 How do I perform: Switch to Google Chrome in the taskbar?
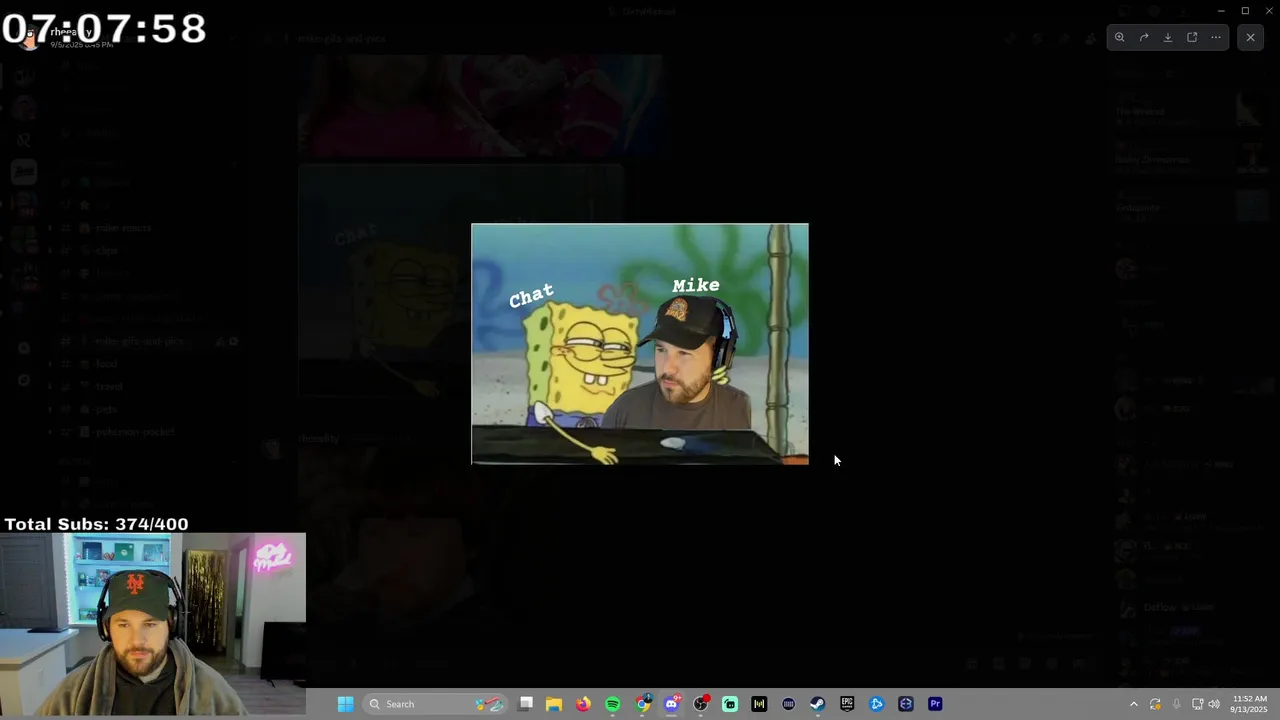point(642,704)
